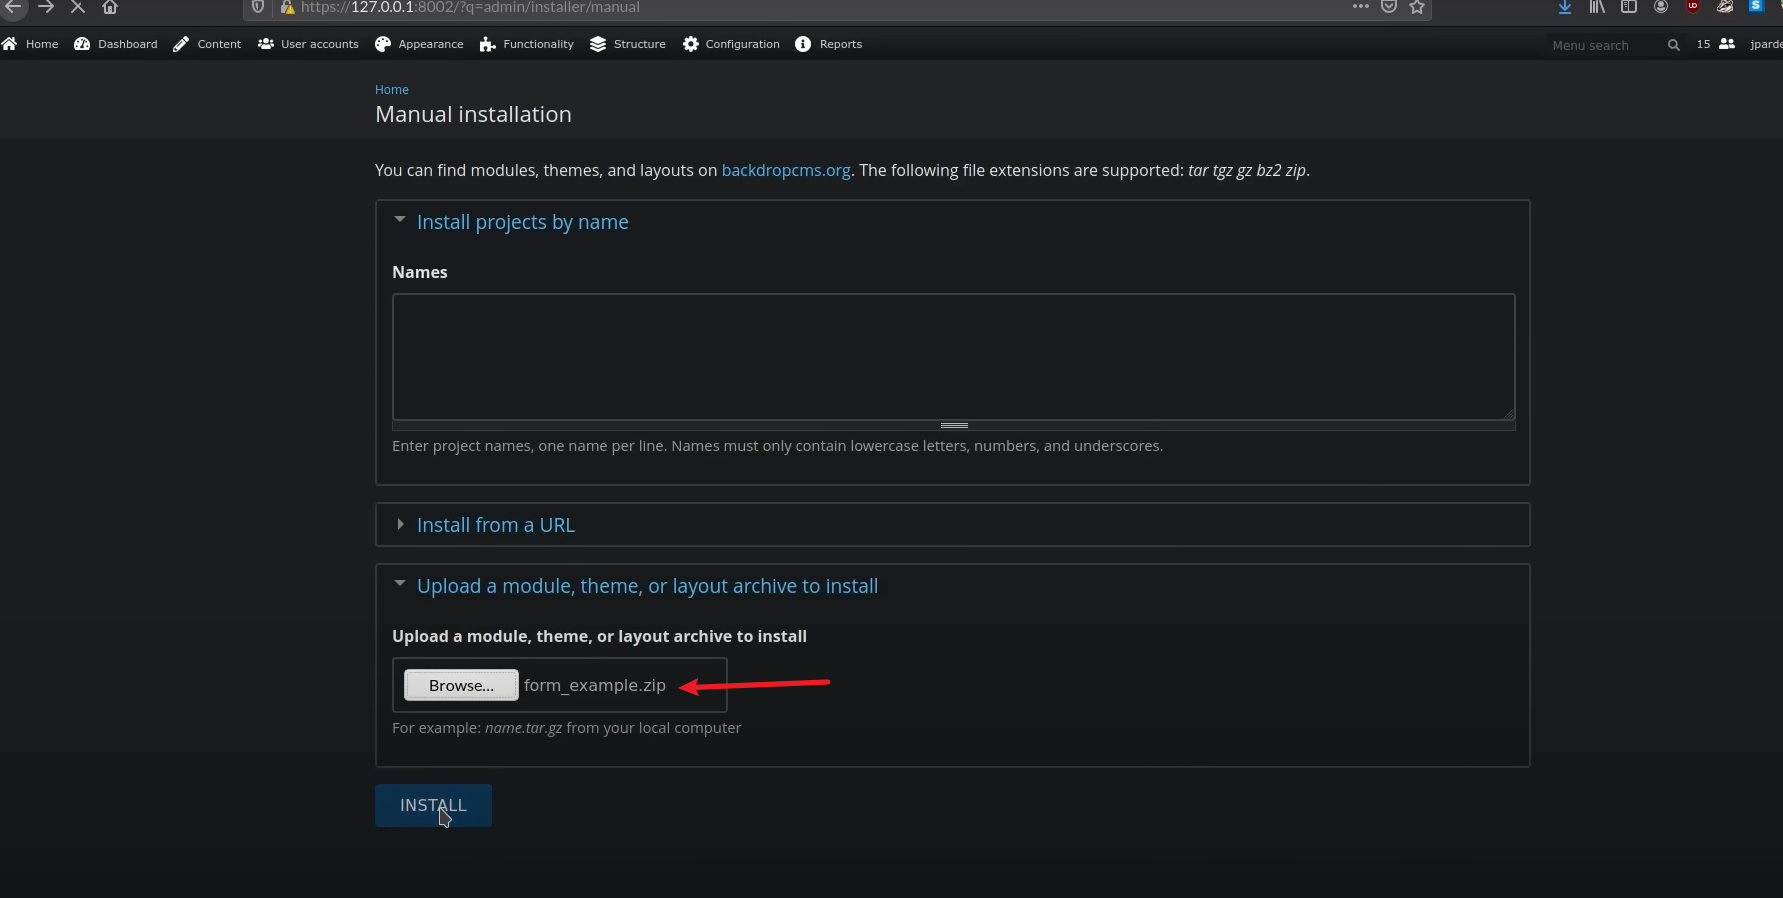This screenshot has width=1783, height=898.
Task: Click the Firefox downloads arrow icon
Action: [1565, 7]
